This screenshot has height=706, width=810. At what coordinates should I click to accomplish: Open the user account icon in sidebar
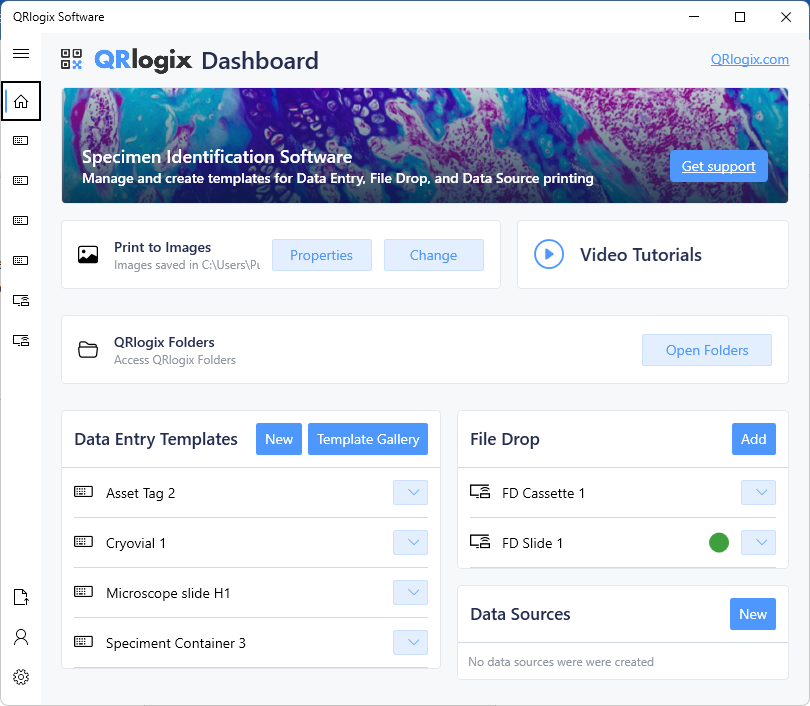21,637
